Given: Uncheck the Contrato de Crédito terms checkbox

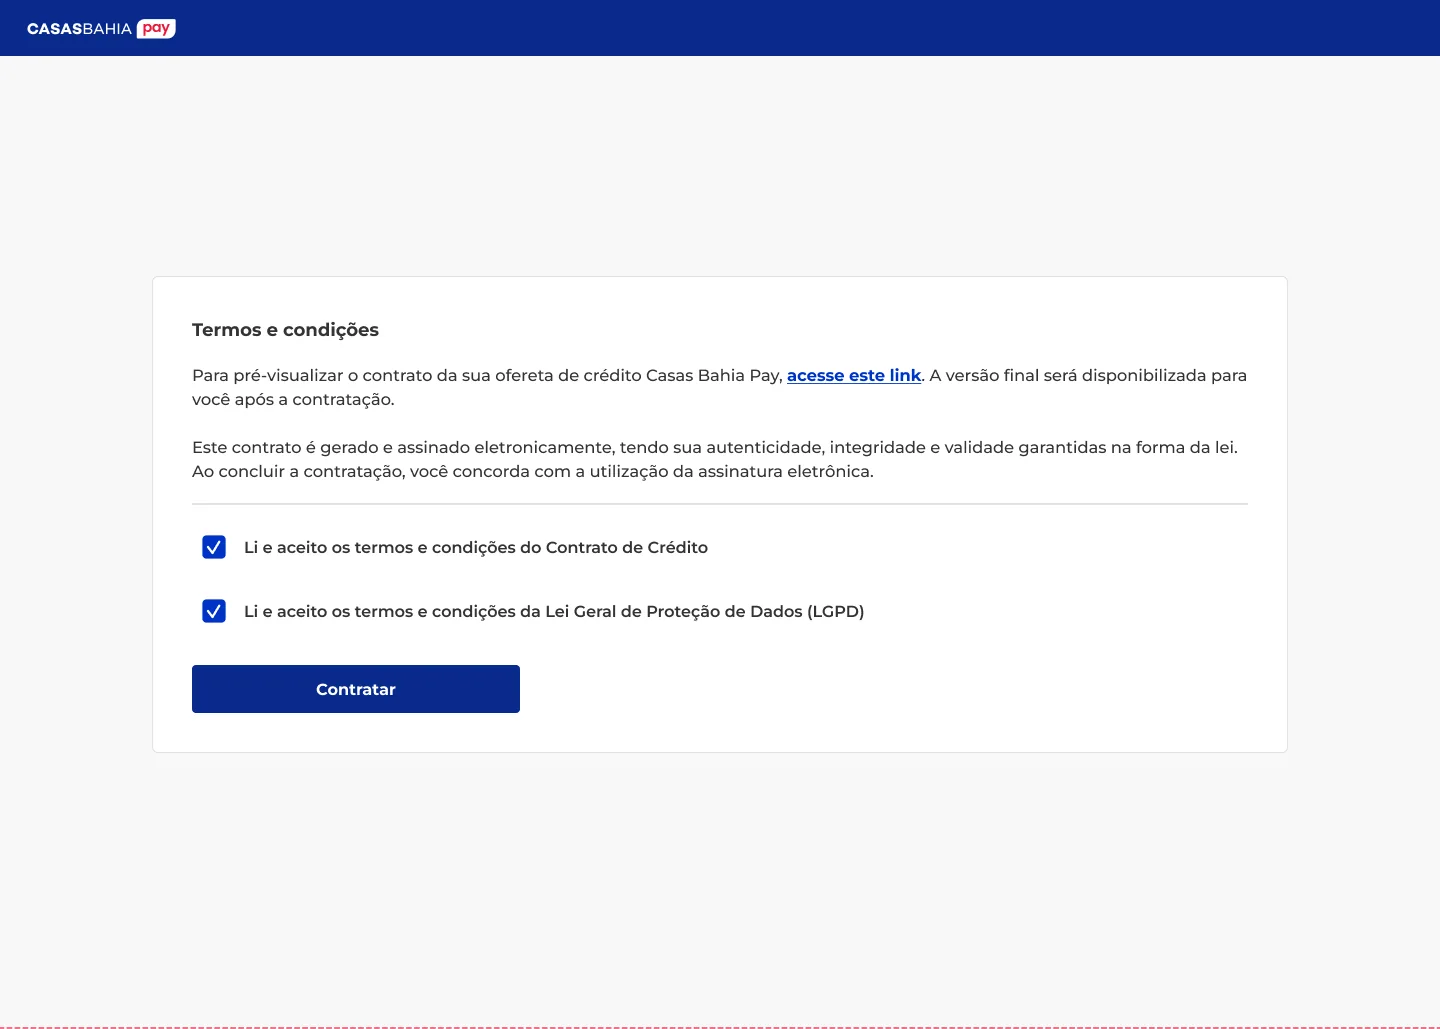Looking at the screenshot, I should [214, 547].
